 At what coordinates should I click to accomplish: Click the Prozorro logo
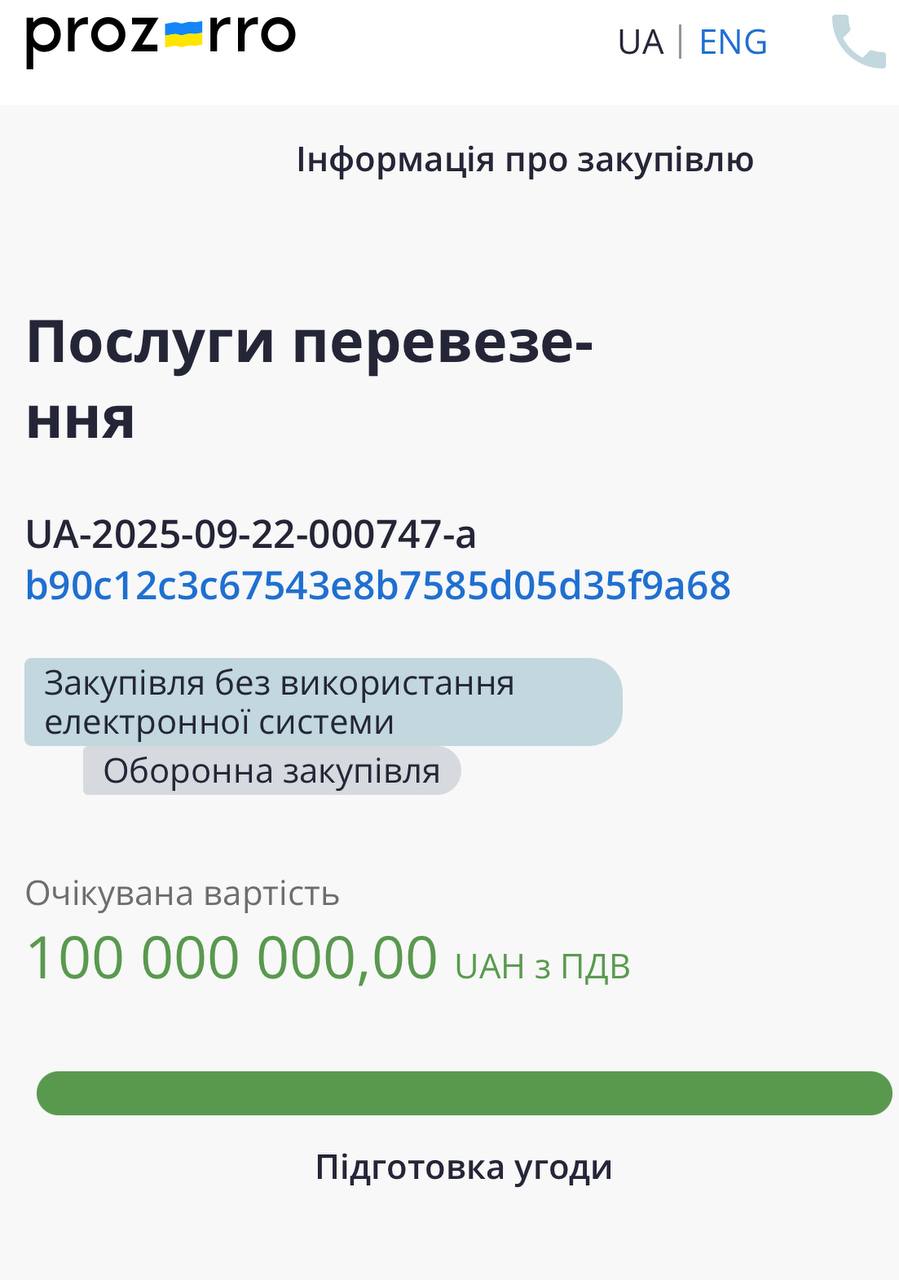160,38
